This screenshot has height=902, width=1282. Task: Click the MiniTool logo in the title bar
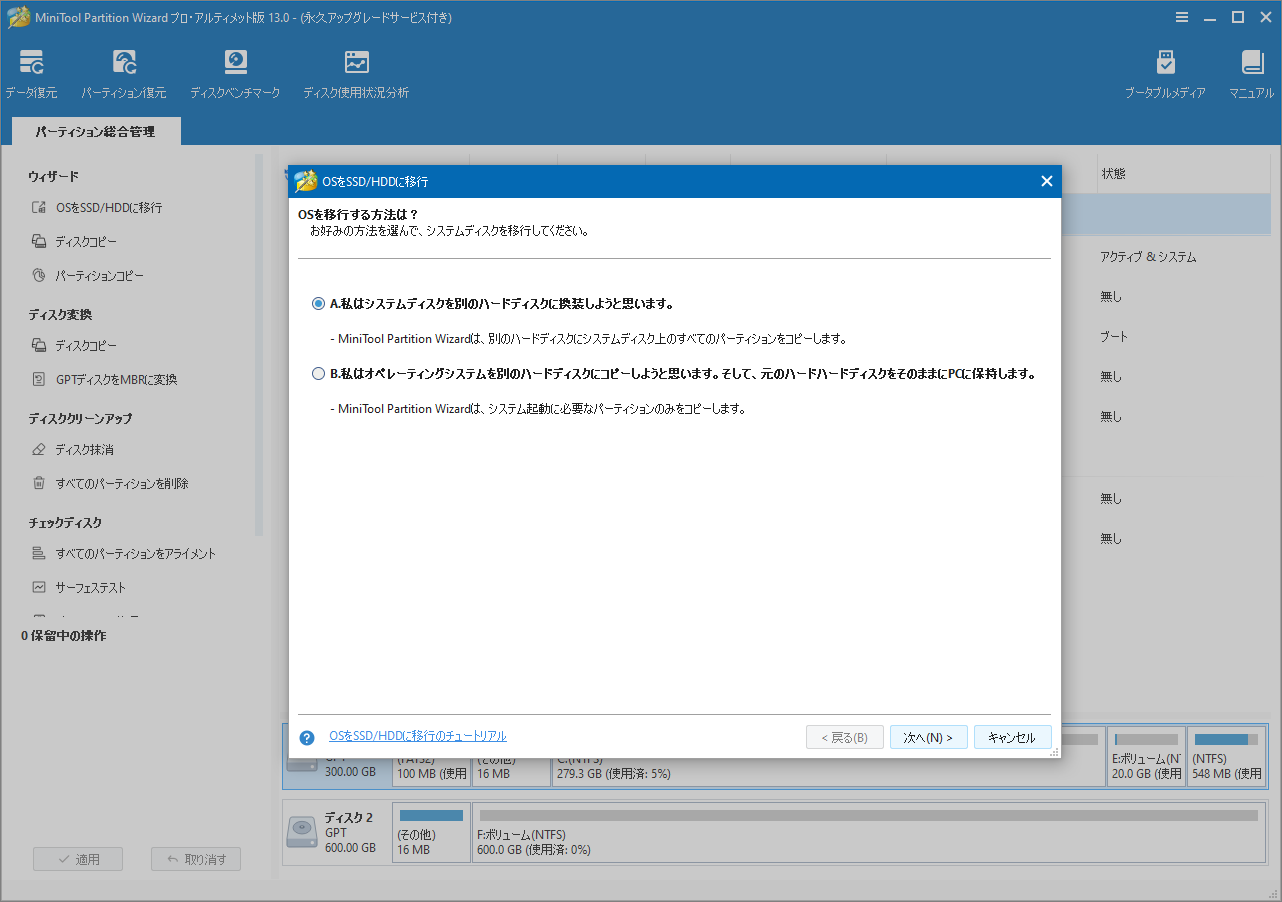click(19, 17)
